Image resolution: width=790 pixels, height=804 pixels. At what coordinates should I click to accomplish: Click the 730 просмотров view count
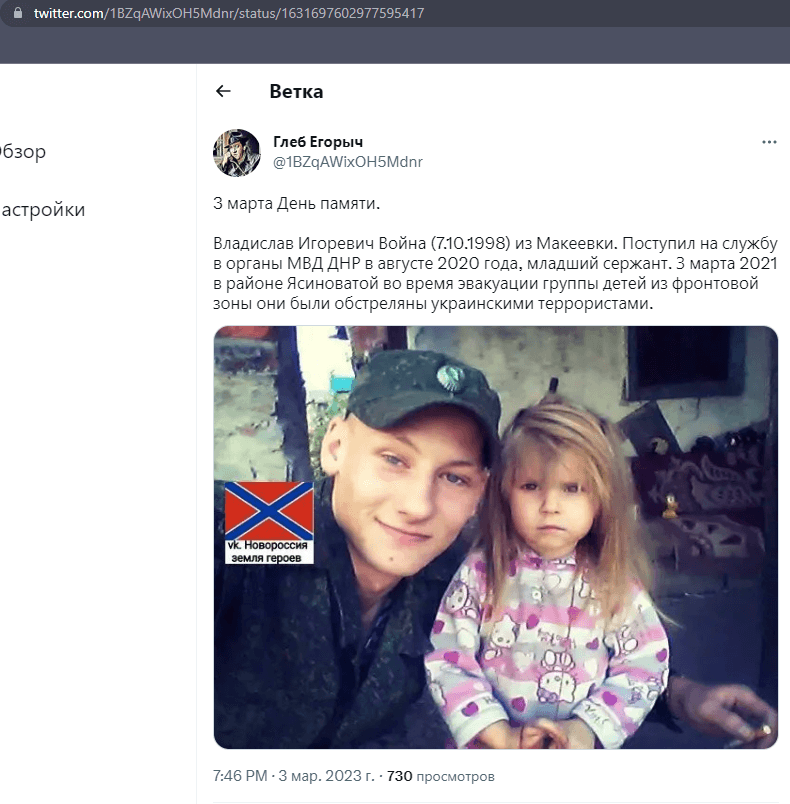click(x=440, y=776)
